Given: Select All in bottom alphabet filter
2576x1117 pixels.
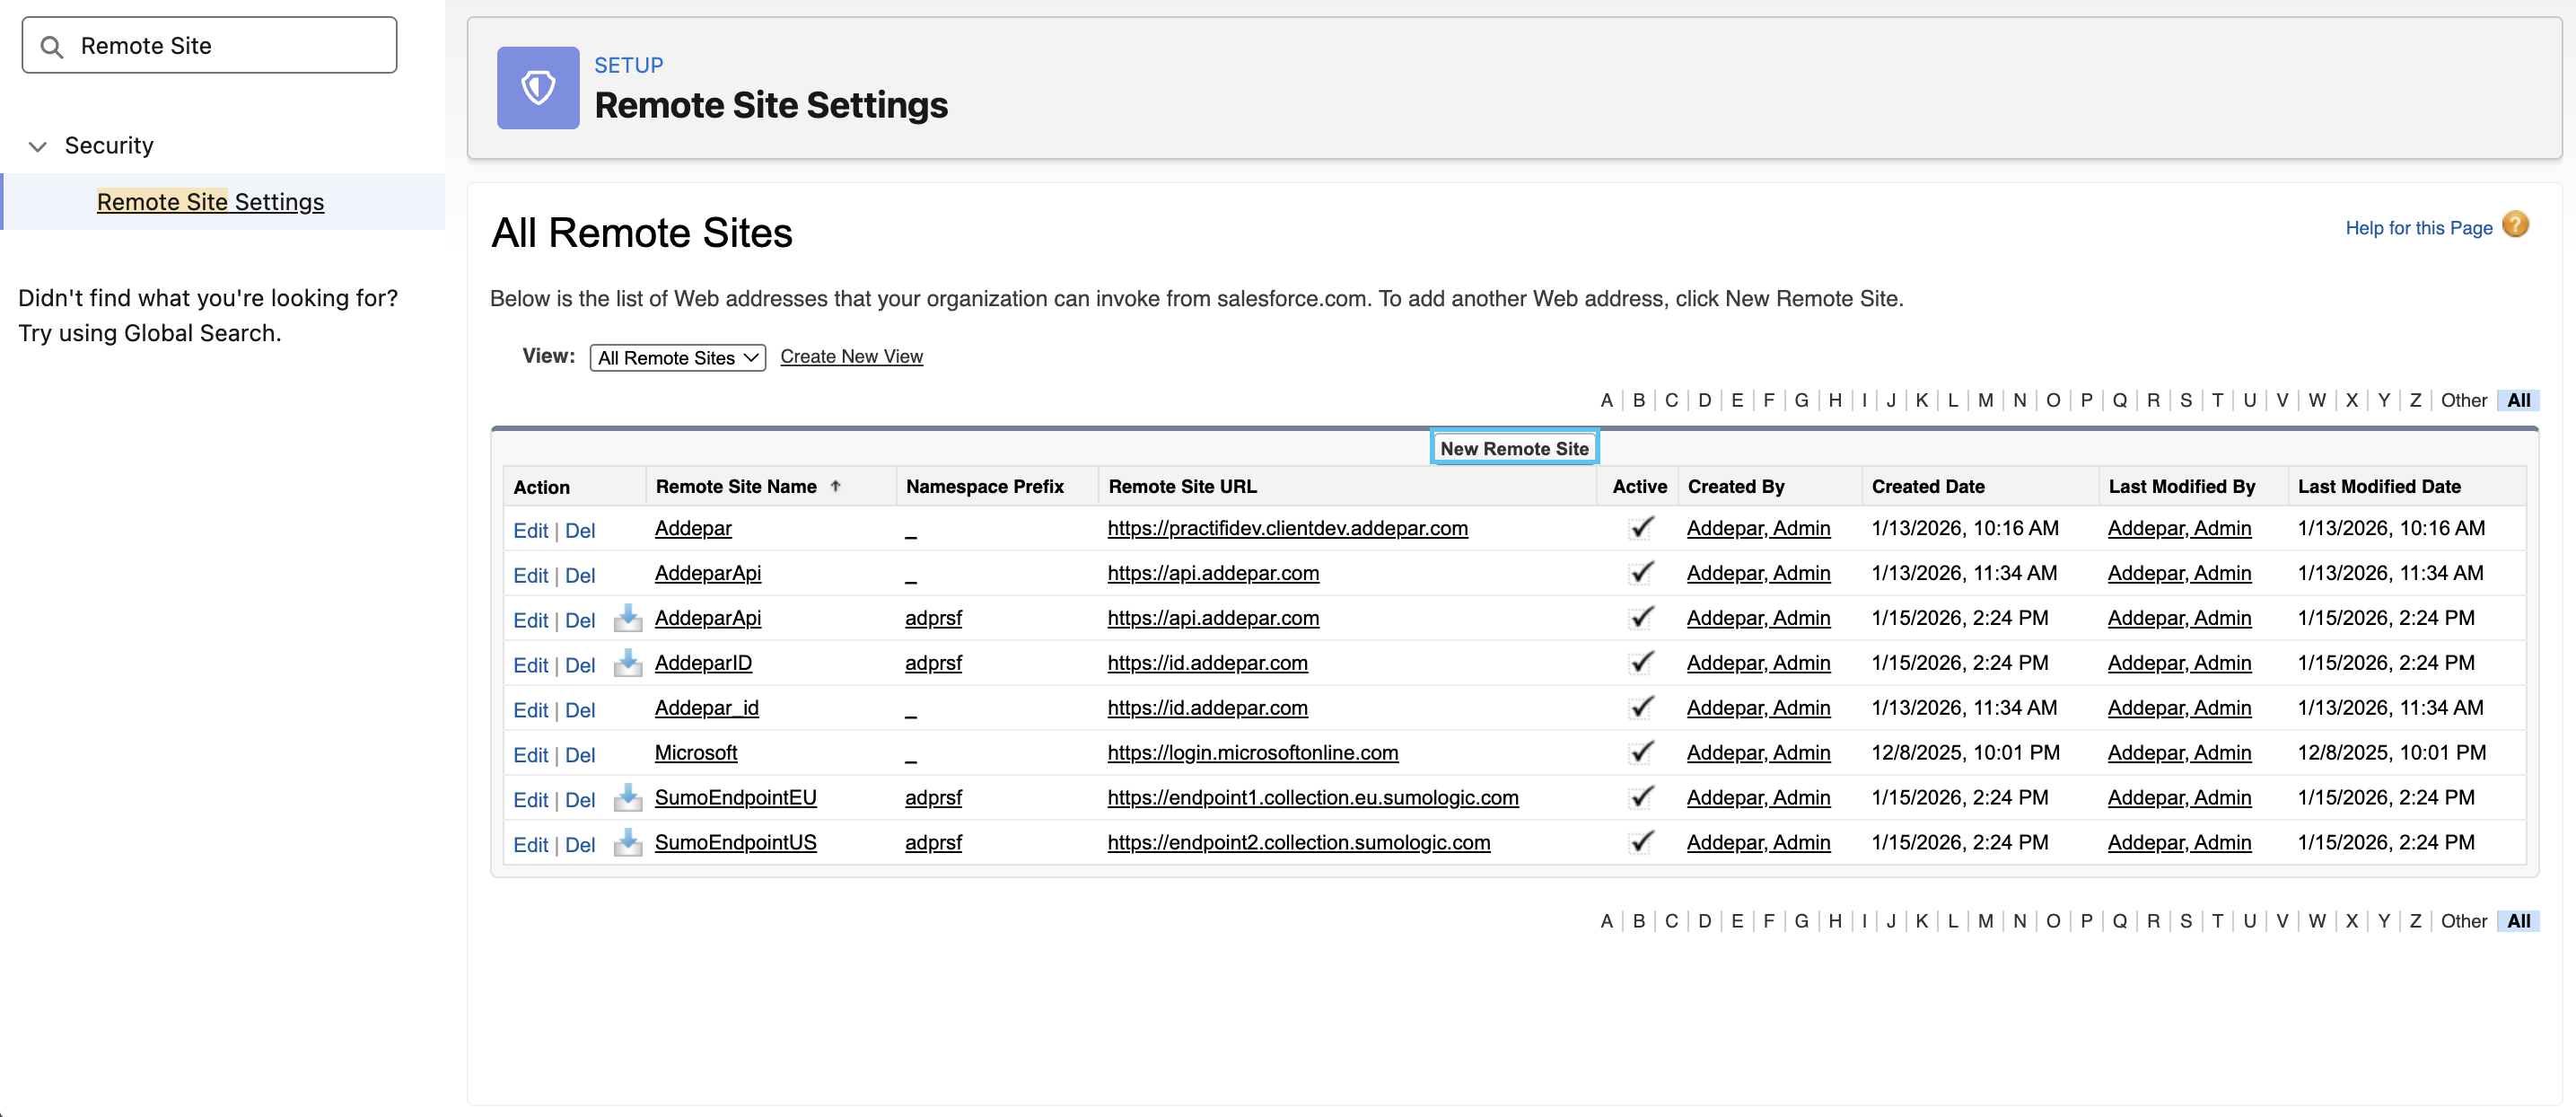Looking at the screenshot, I should click(2518, 921).
